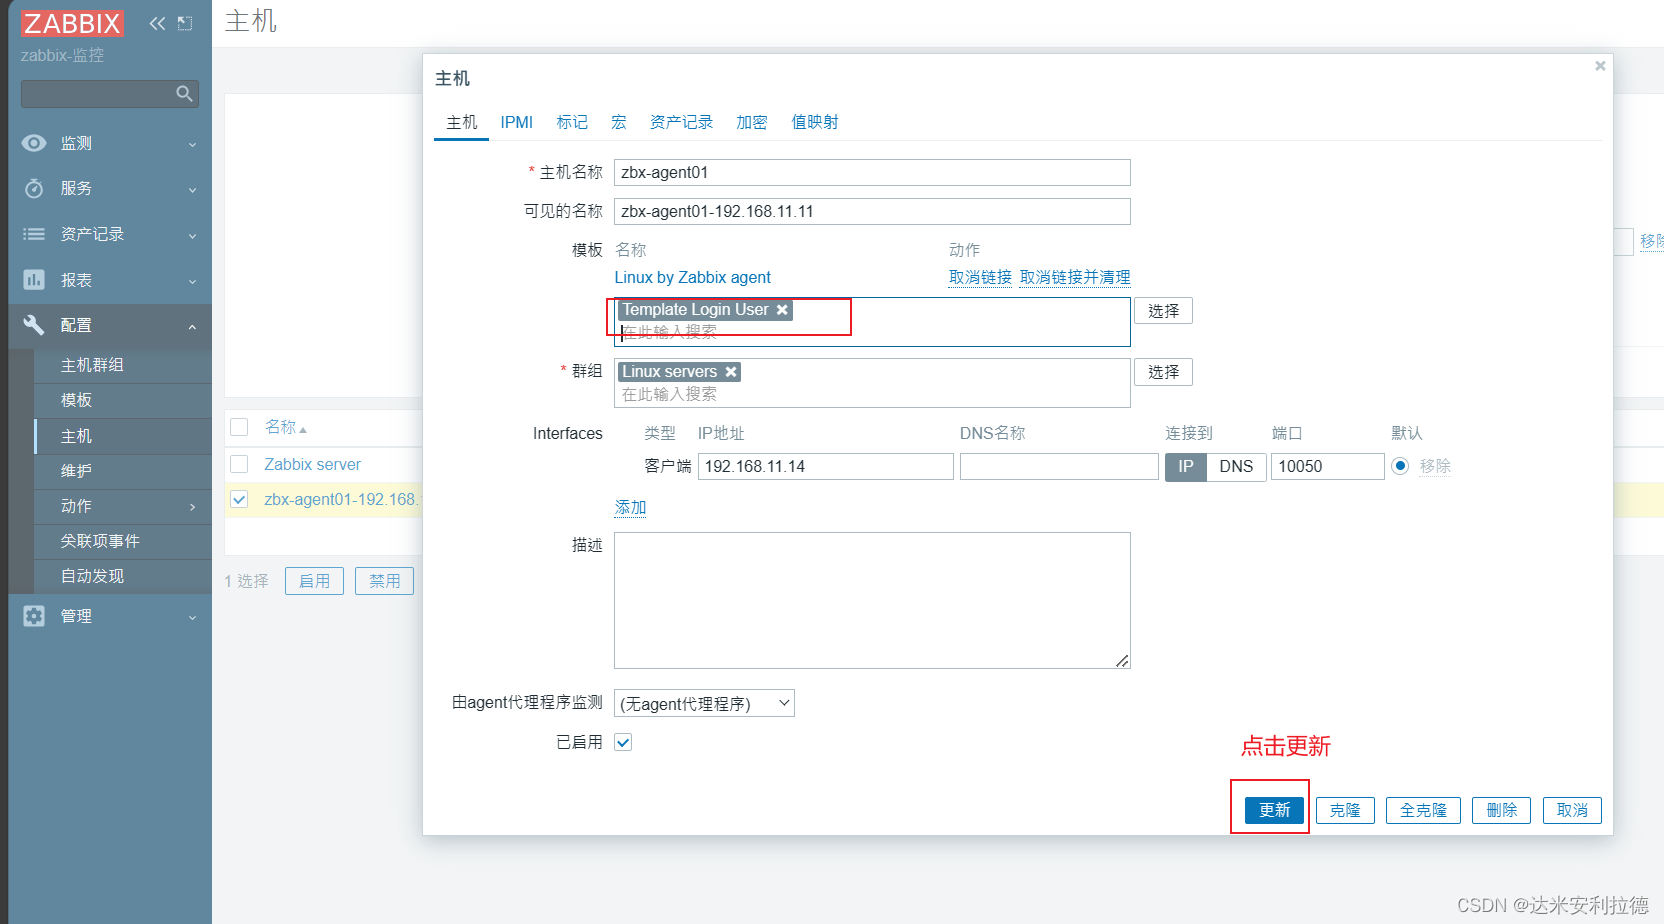Click the 主机名称 input field
This screenshot has width=1664, height=924.
872,173
